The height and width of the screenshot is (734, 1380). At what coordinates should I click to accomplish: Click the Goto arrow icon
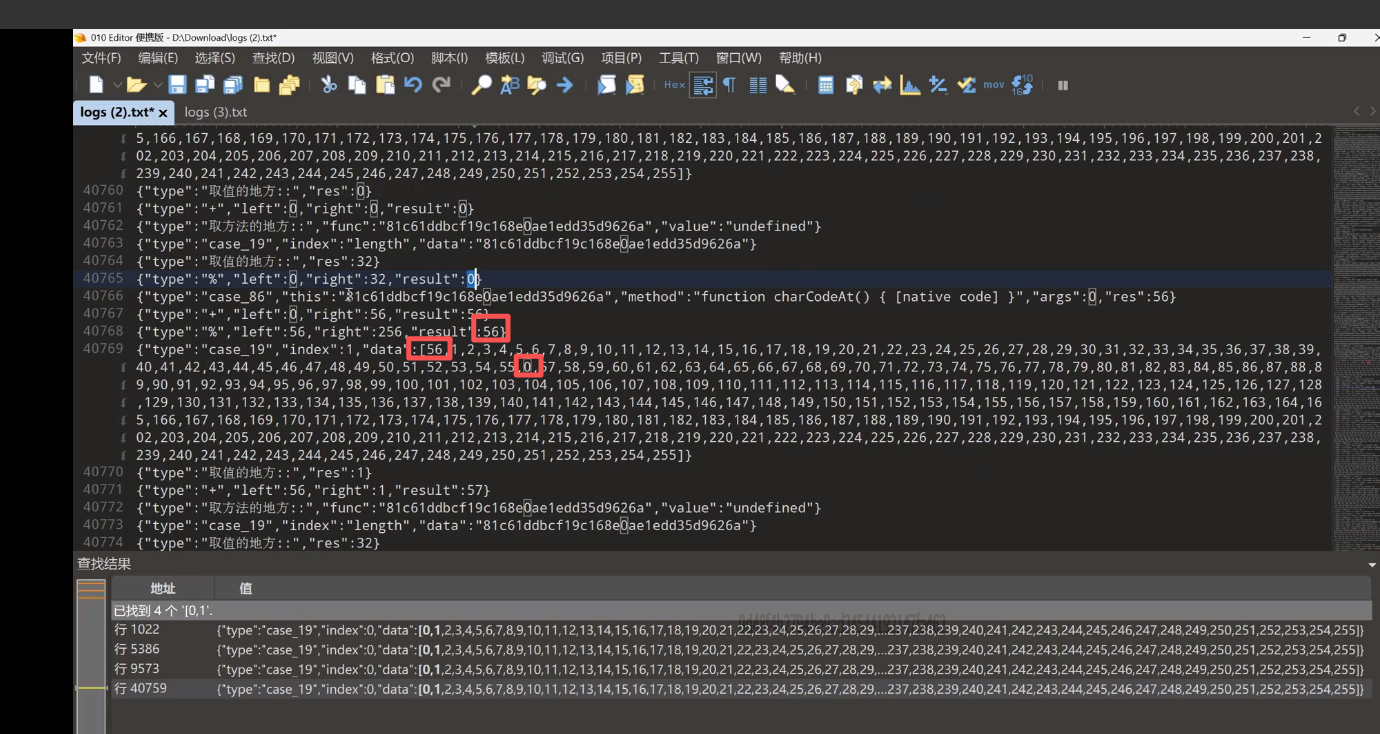click(565, 85)
